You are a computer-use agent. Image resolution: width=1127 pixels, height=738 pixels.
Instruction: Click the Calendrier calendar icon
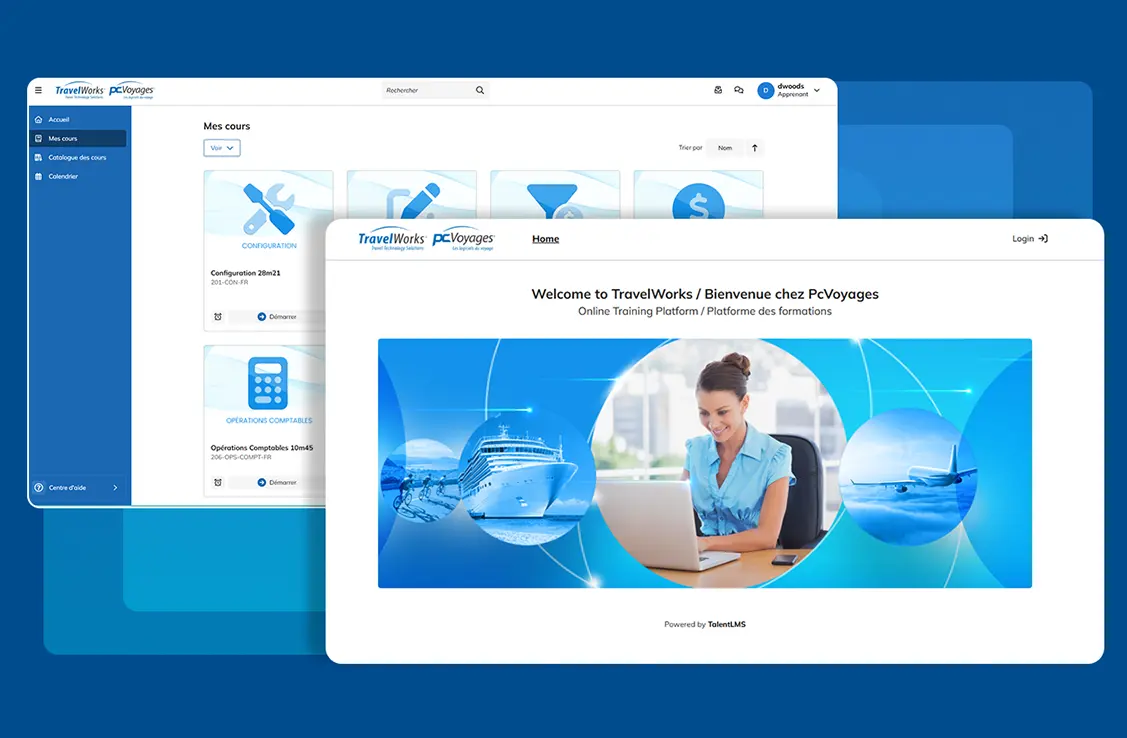(x=39, y=176)
